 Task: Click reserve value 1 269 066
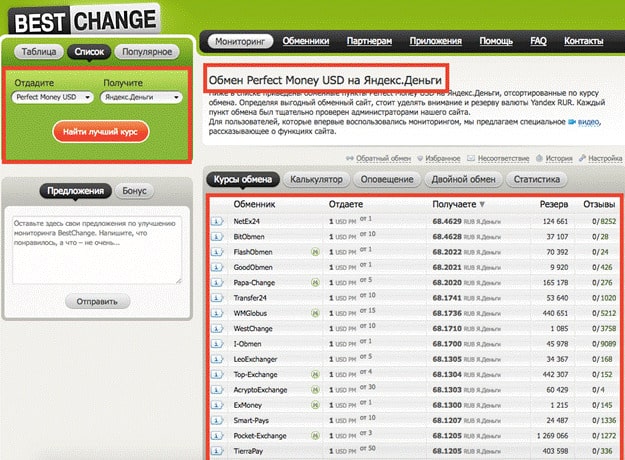tap(552, 436)
